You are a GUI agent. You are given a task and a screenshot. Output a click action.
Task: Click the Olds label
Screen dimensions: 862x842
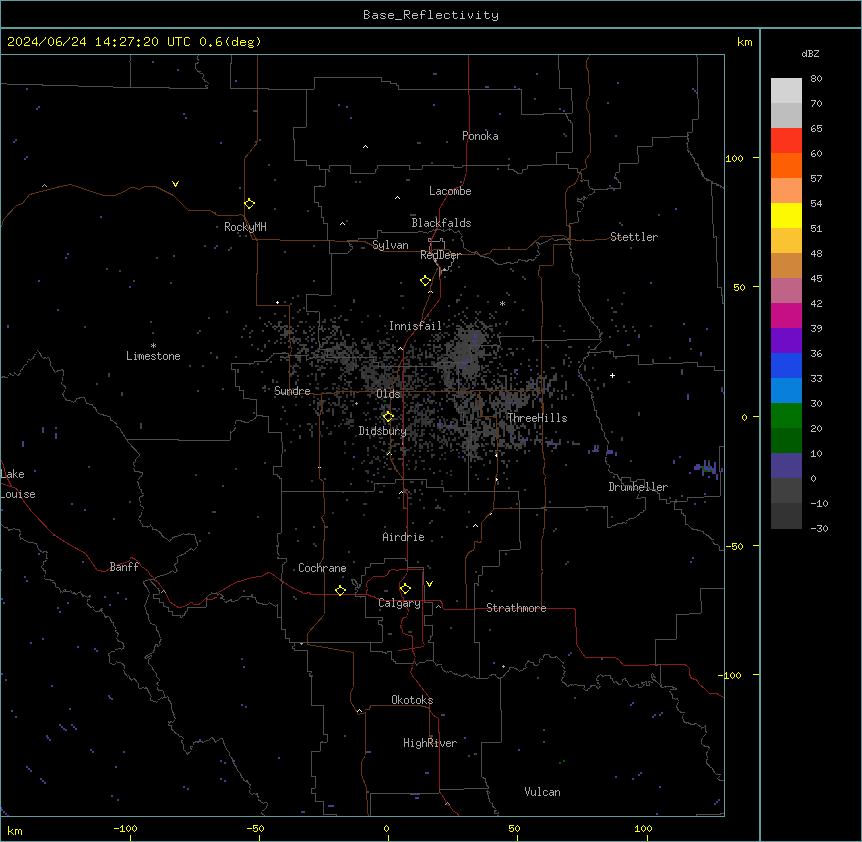click(388, 394)
